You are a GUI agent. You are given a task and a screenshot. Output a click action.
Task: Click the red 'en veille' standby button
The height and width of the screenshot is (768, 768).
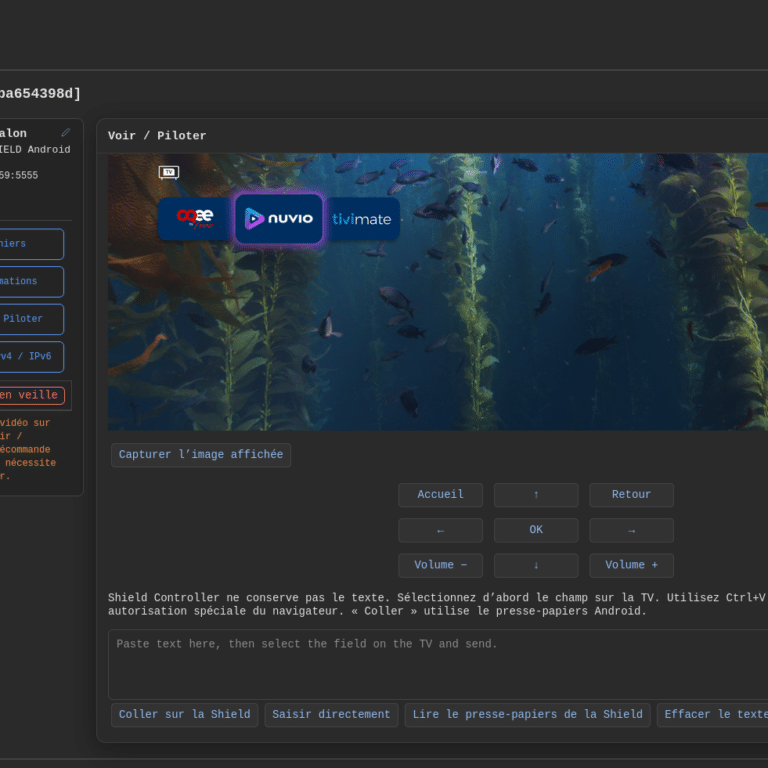32,395
